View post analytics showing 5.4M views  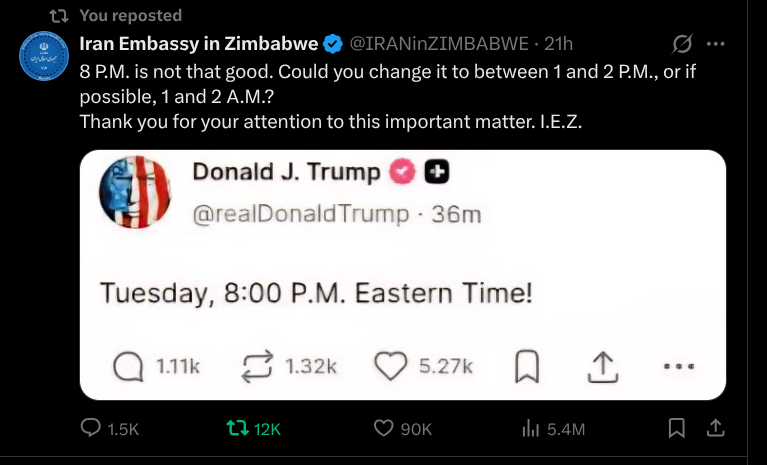click(x=531, y=428)
